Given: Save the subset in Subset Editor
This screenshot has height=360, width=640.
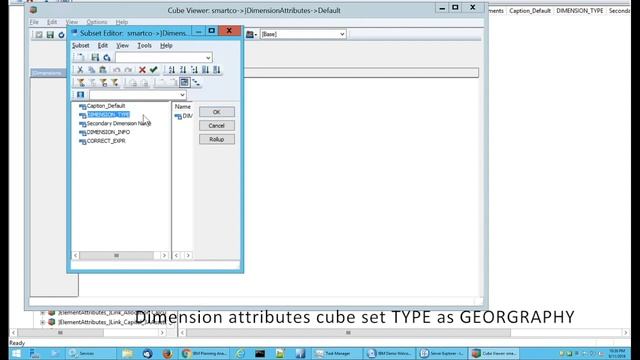Looking at the screenshot, I should tap(95, 58).
